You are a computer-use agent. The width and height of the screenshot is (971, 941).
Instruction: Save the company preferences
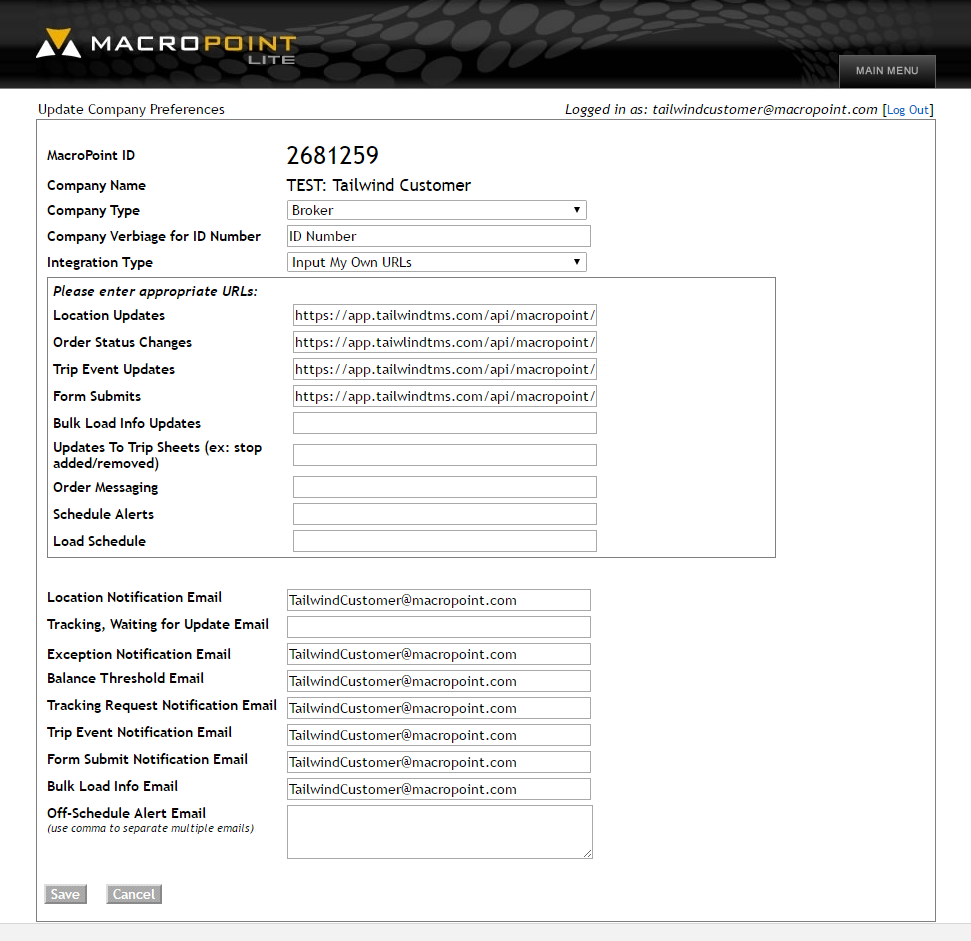pos(64,894)
